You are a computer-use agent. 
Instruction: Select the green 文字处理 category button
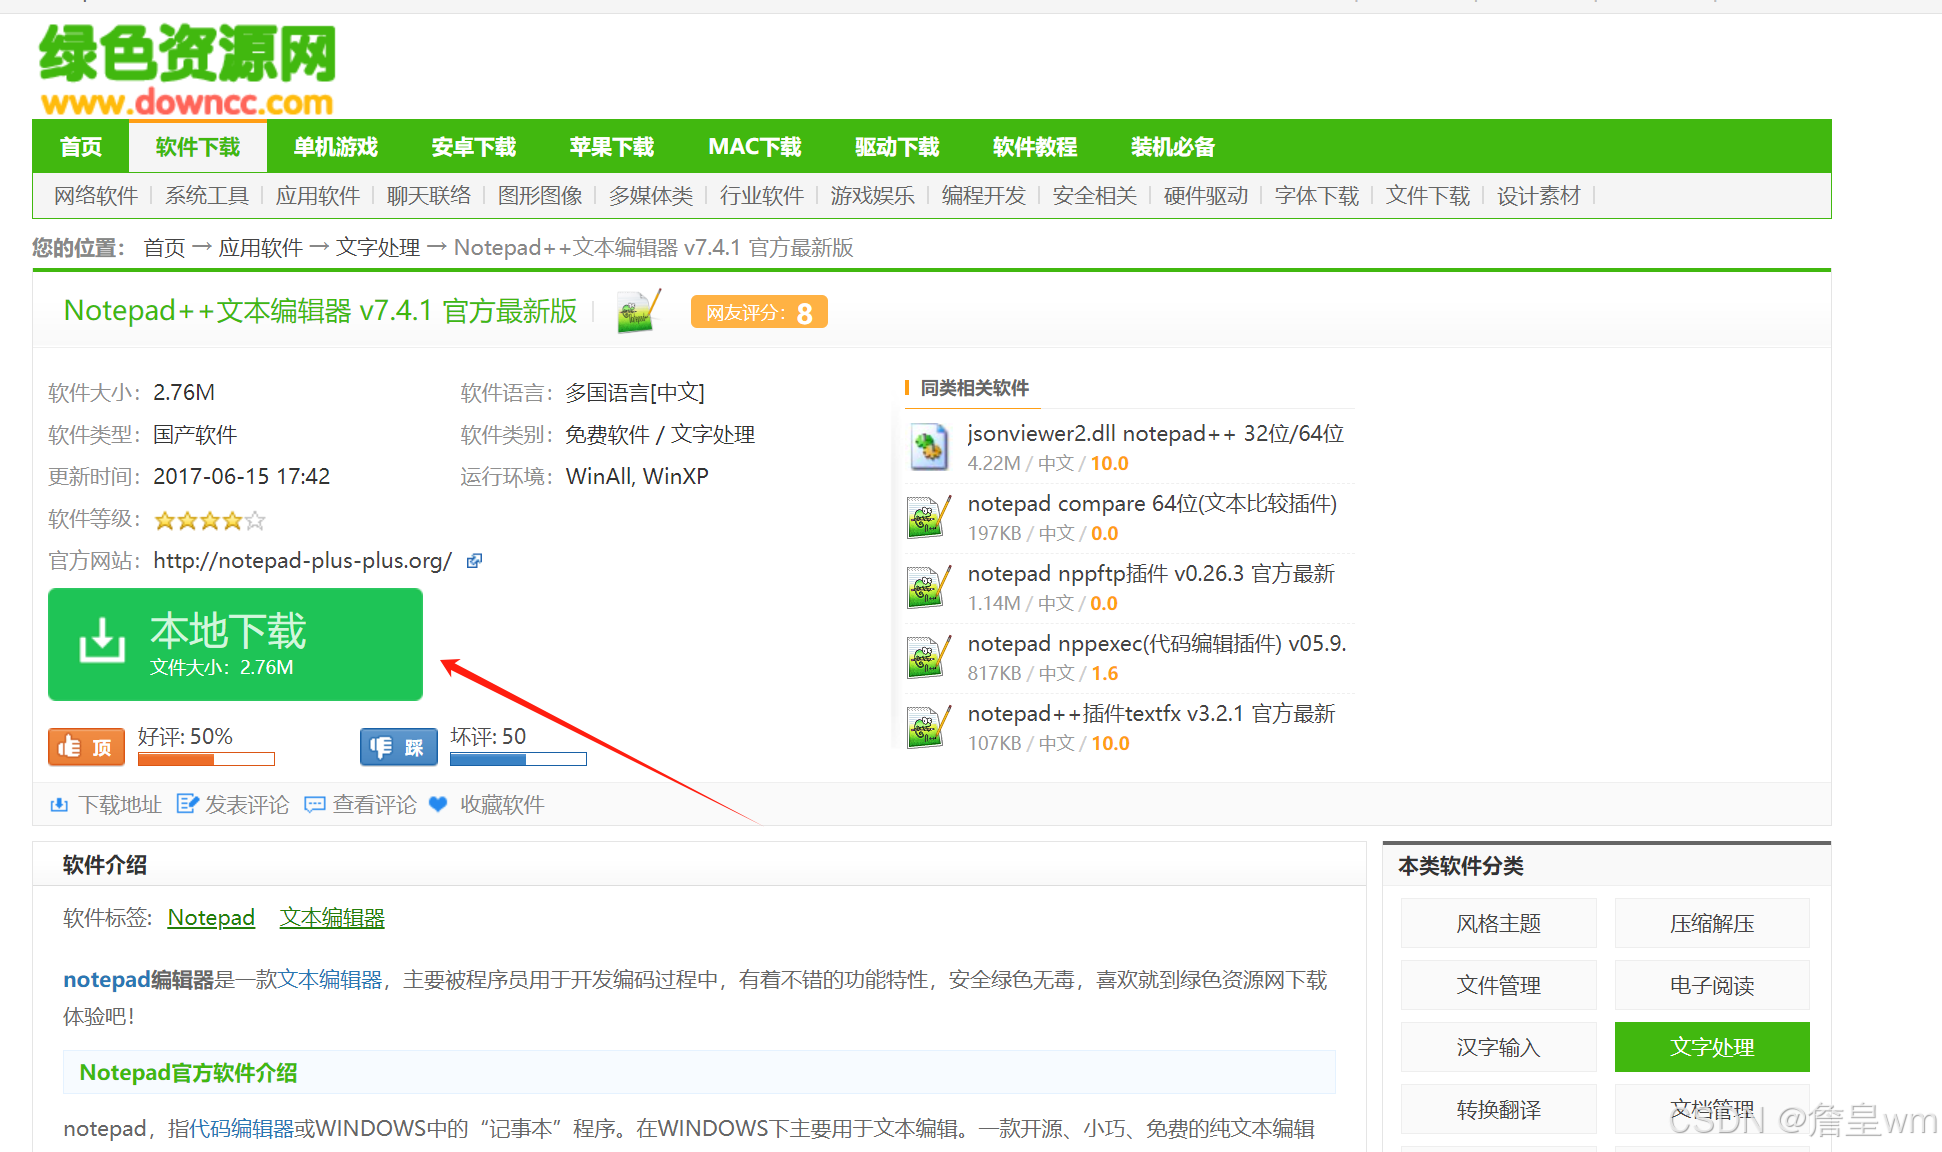pyautogui.click(x=1712, y=1047)
